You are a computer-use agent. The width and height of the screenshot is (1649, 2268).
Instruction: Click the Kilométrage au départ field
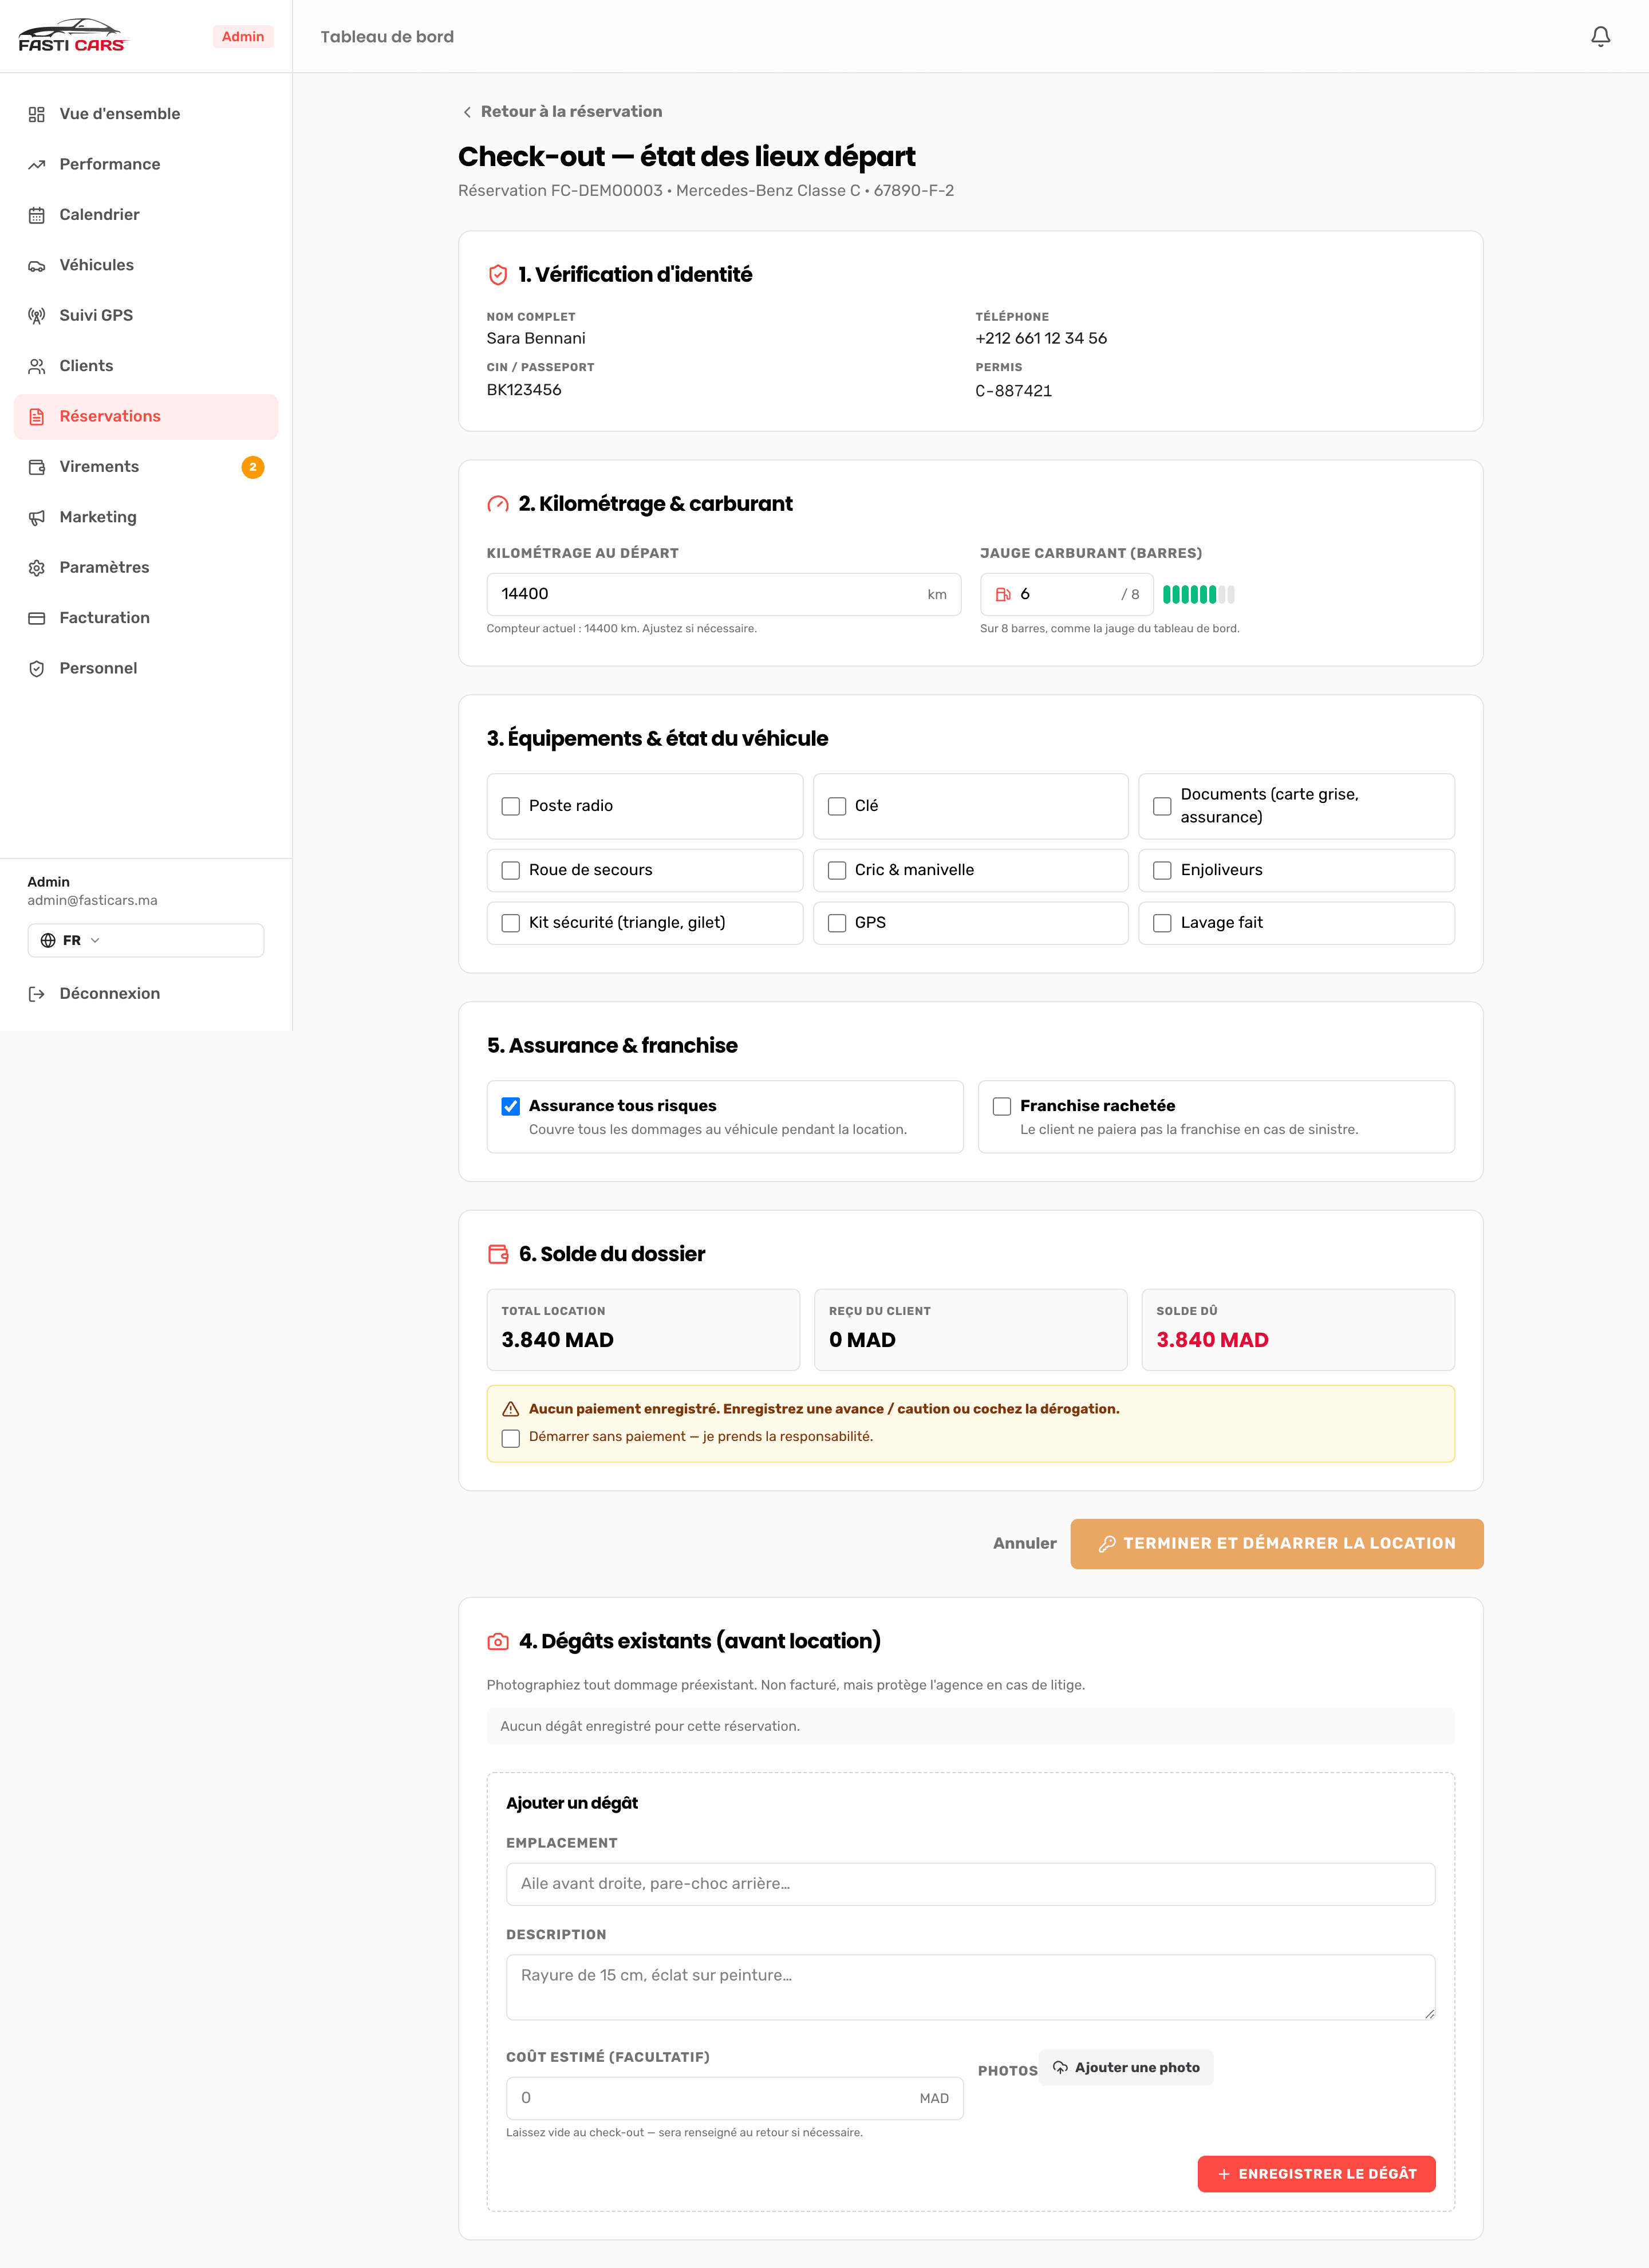pyautogui.click(x=723, y=595)
